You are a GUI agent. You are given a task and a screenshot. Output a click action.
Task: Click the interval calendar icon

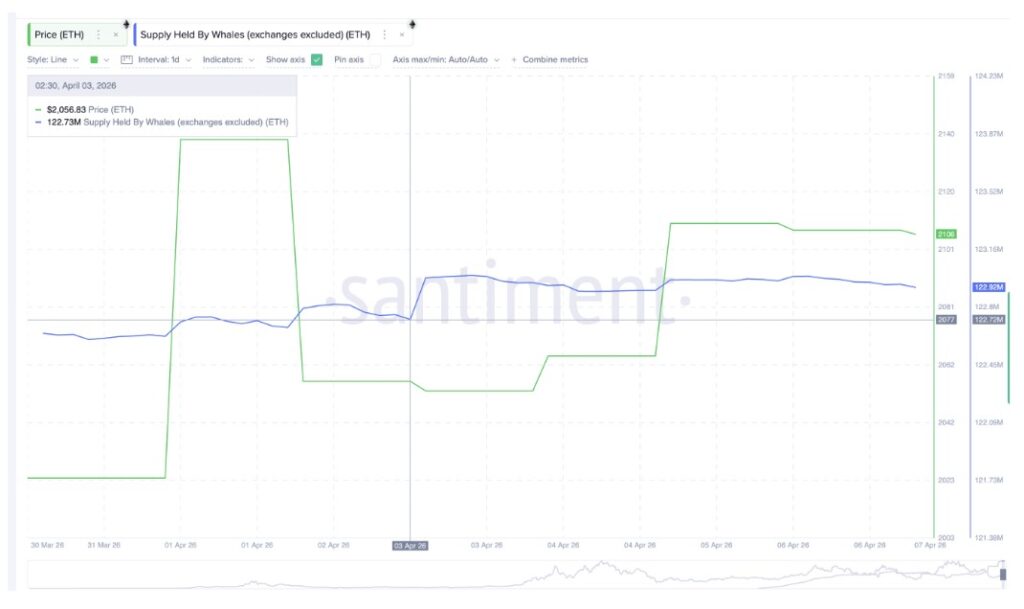coord(127,60)
